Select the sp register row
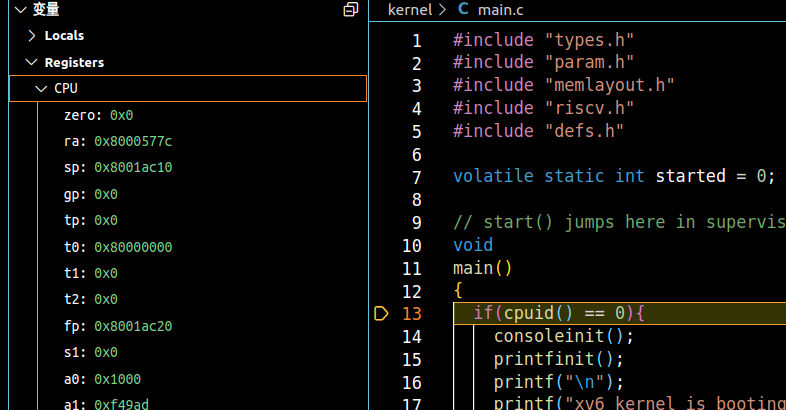This screenshot has width=786, height=410. pos(188,167)
